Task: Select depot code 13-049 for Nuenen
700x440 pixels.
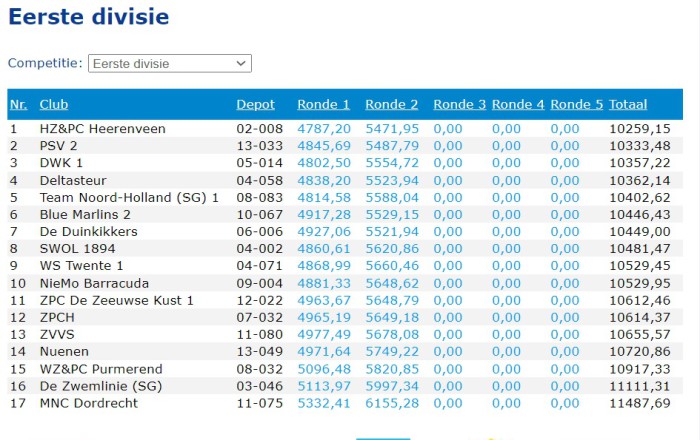Action: [x=259, y=351]
